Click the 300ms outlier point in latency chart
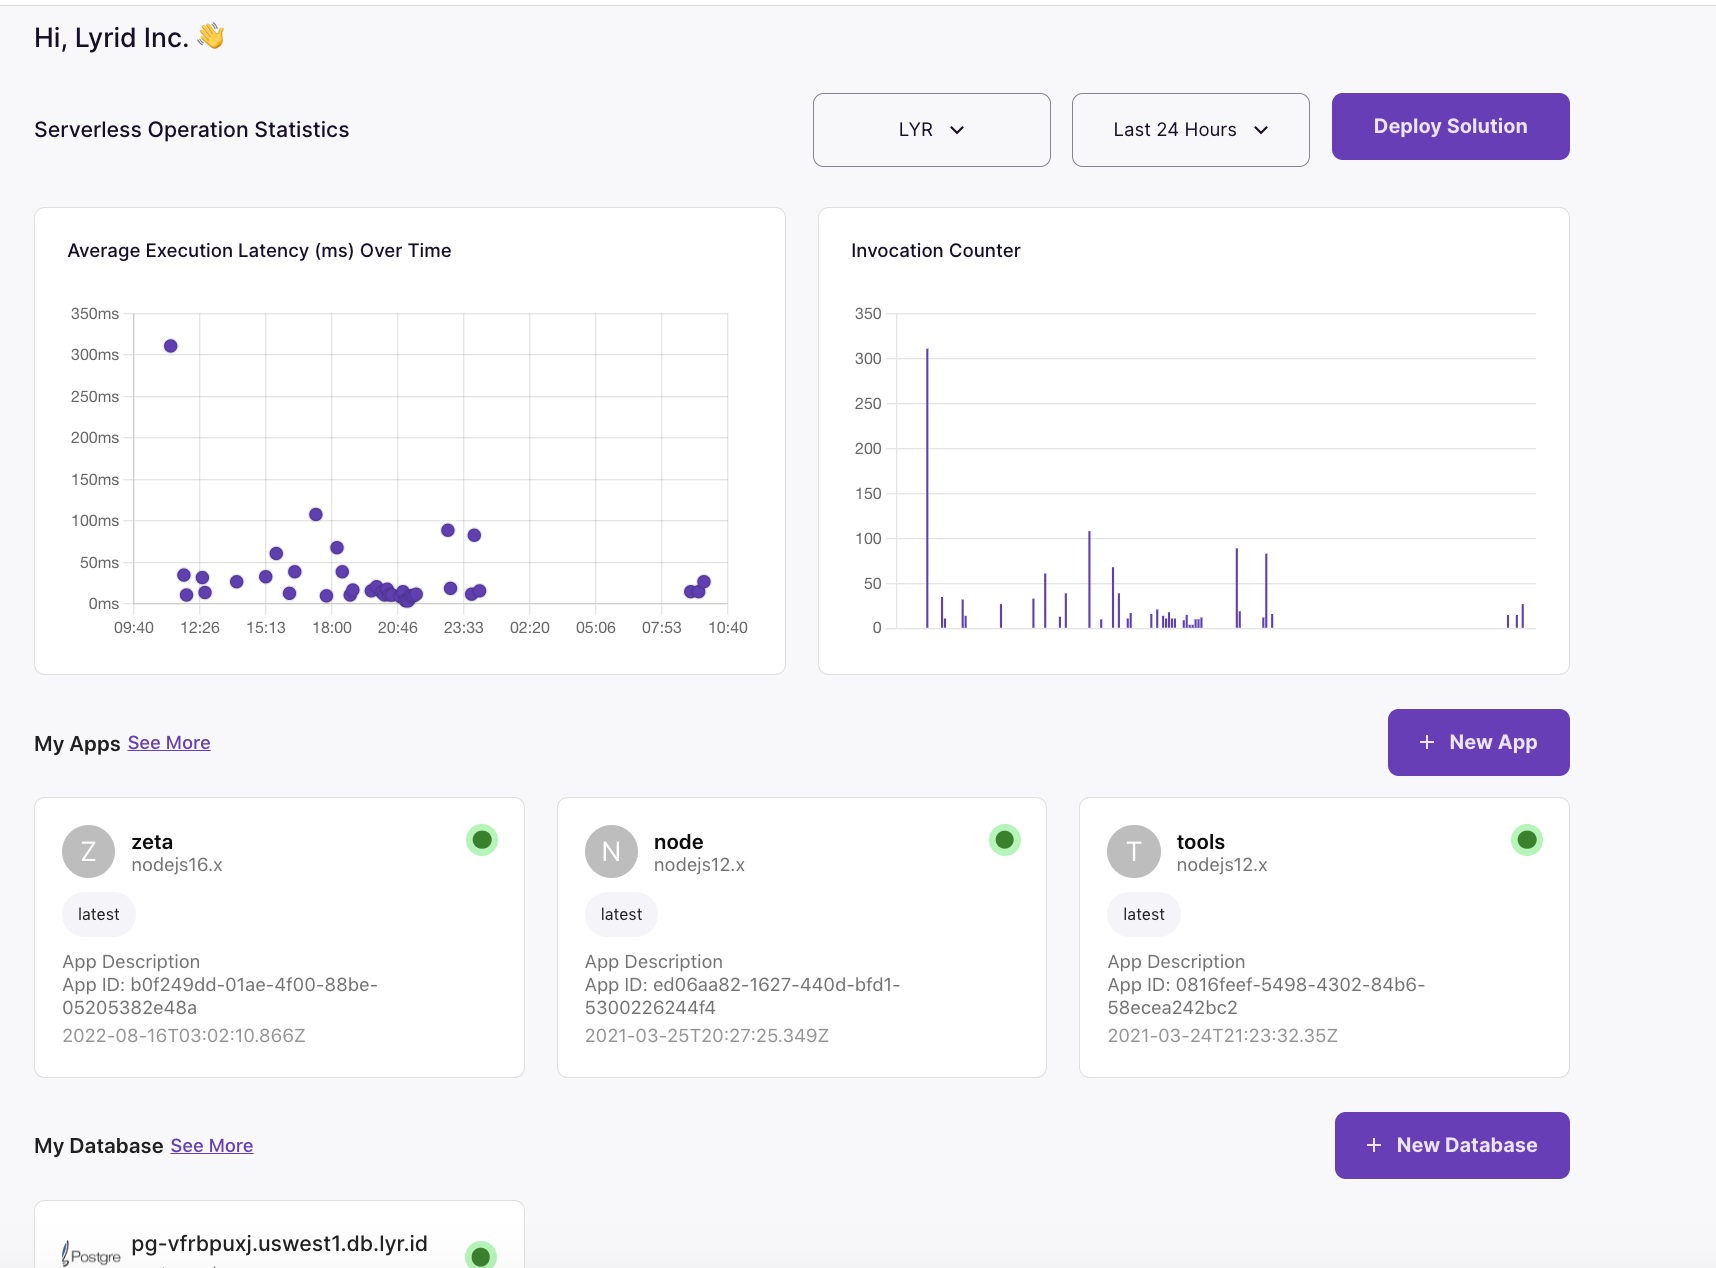The image size is (1716, 1268). click(171, 346)
